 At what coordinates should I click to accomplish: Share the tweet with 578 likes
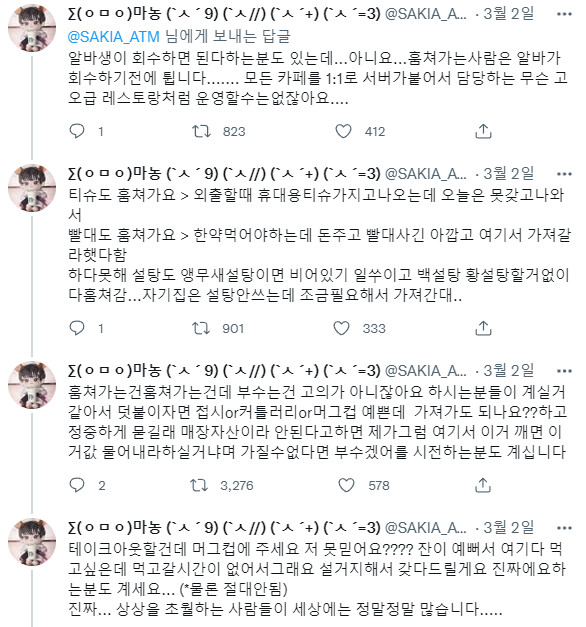[x=483, y=485]
